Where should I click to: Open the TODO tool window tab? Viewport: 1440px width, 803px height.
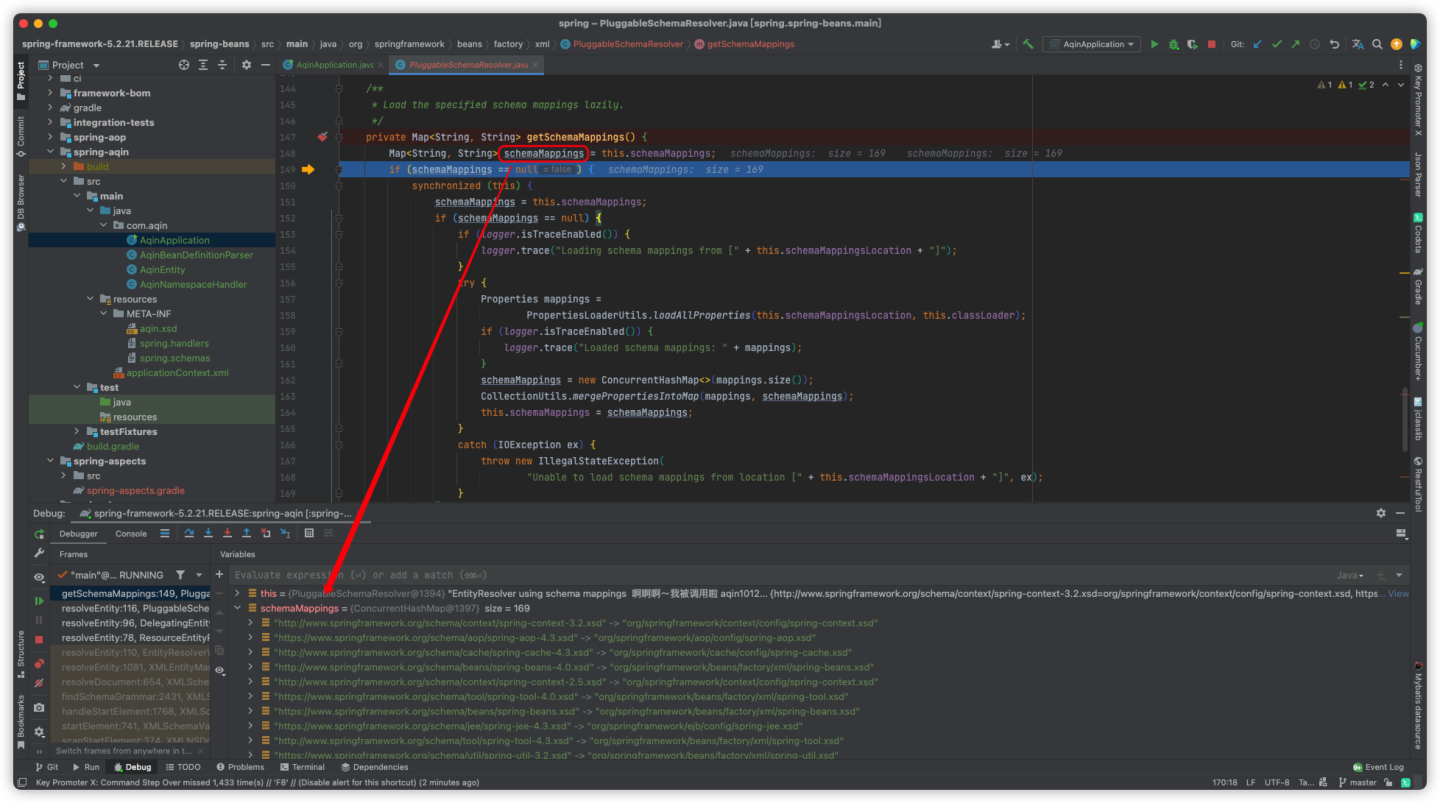pos(183,767)
